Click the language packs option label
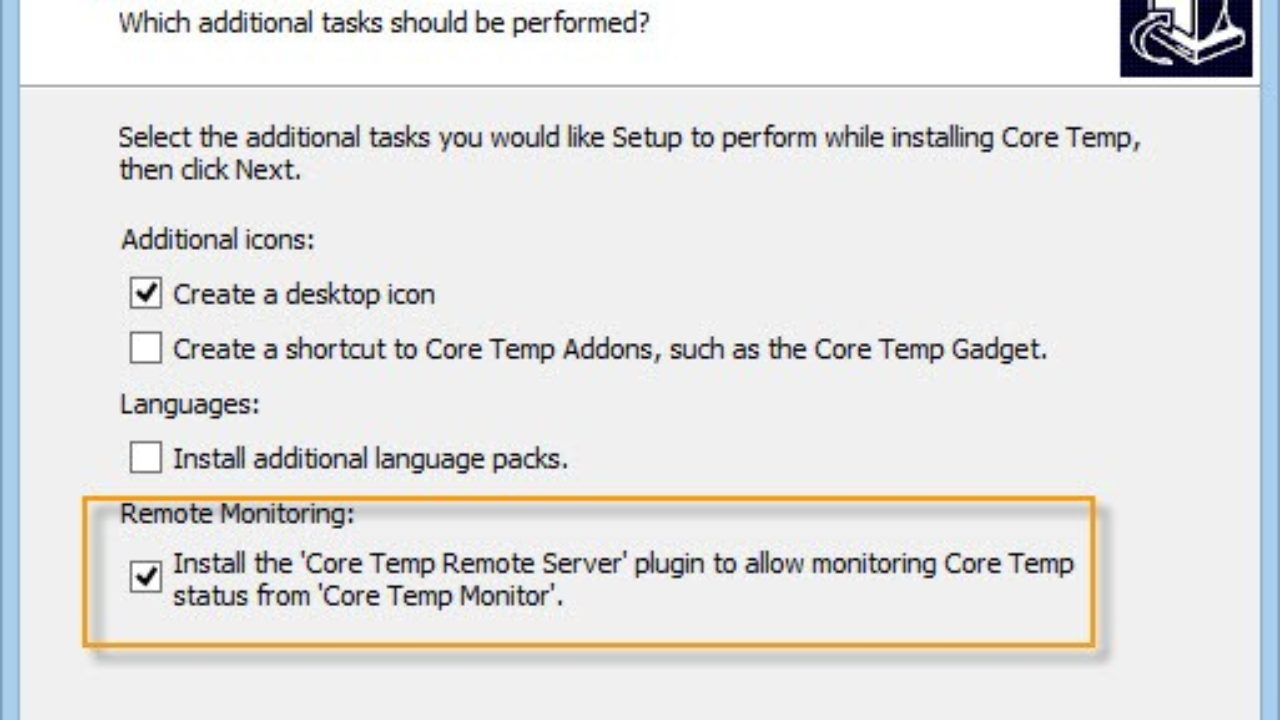Image resolution: width=1280 pixels, height=720 pixels. click(370, 457)
